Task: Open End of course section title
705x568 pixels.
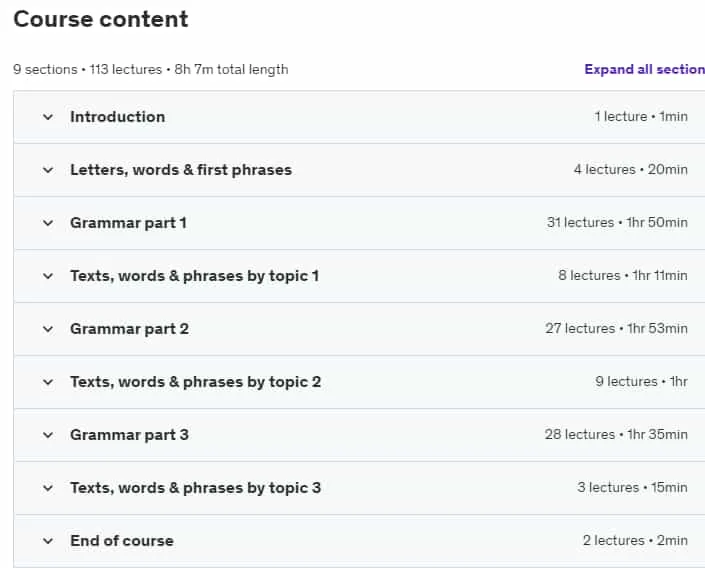Action: click(122, 541)
